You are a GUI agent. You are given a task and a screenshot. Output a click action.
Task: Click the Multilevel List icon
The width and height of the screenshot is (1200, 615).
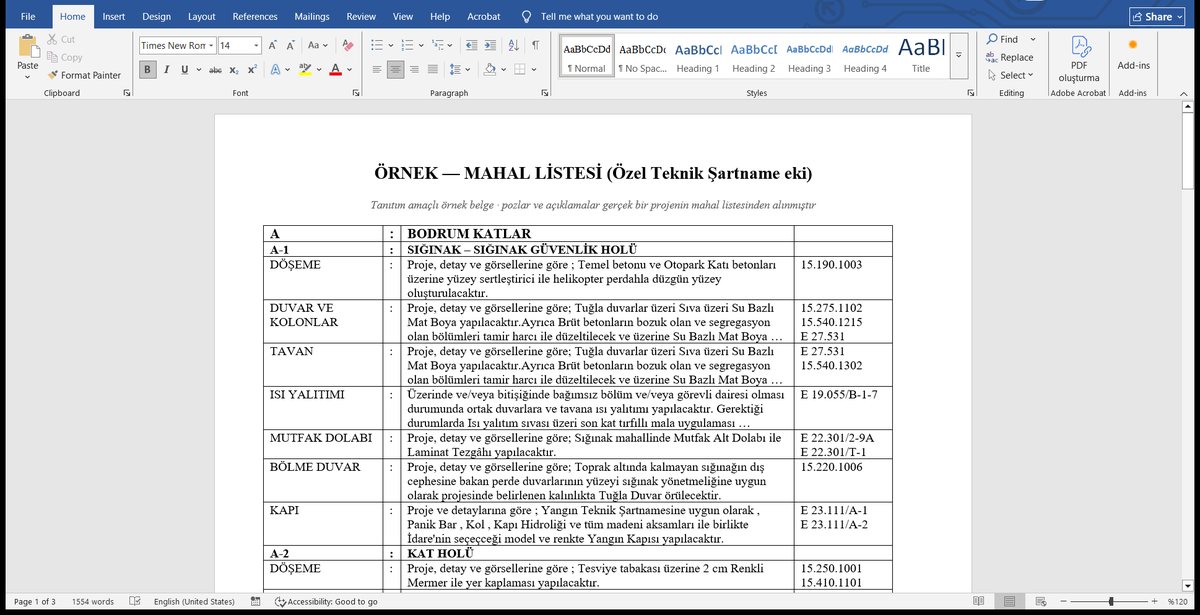(437, 45)
